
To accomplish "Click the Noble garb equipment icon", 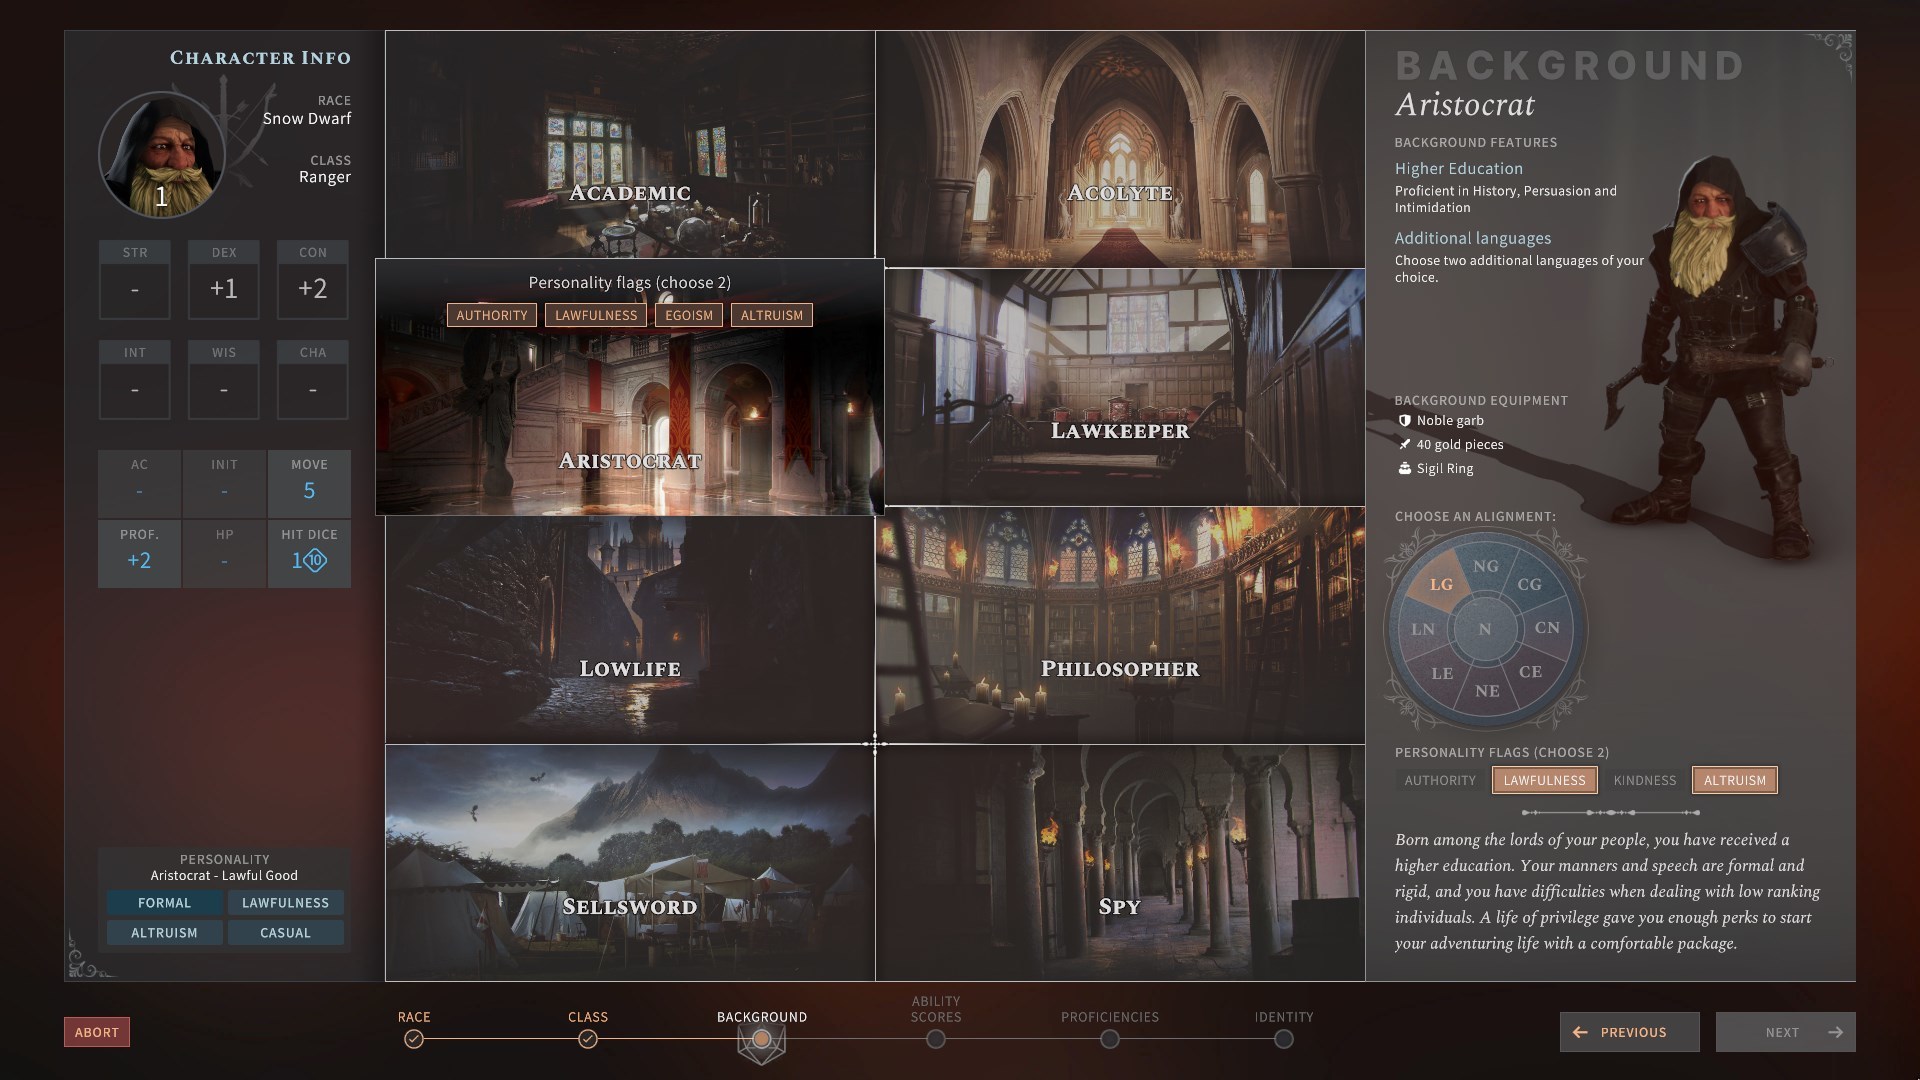I will 1403,421.
